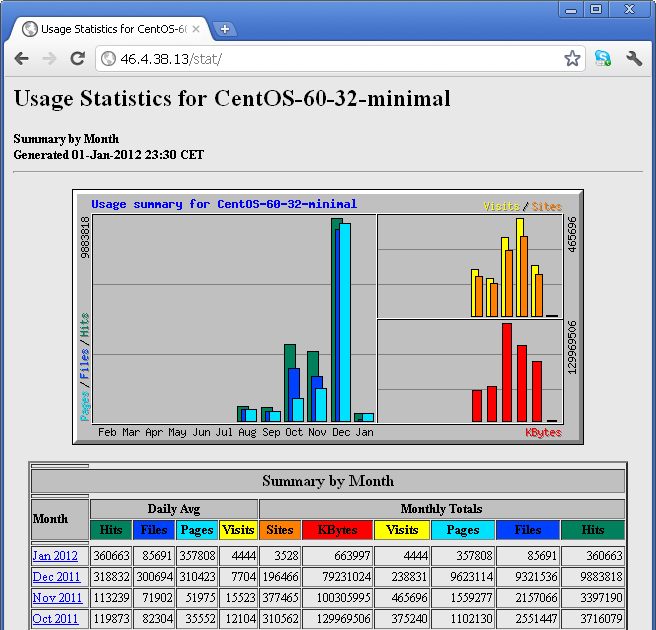
Task: Reload the page with the refresh icon
Action: (77, 59)
